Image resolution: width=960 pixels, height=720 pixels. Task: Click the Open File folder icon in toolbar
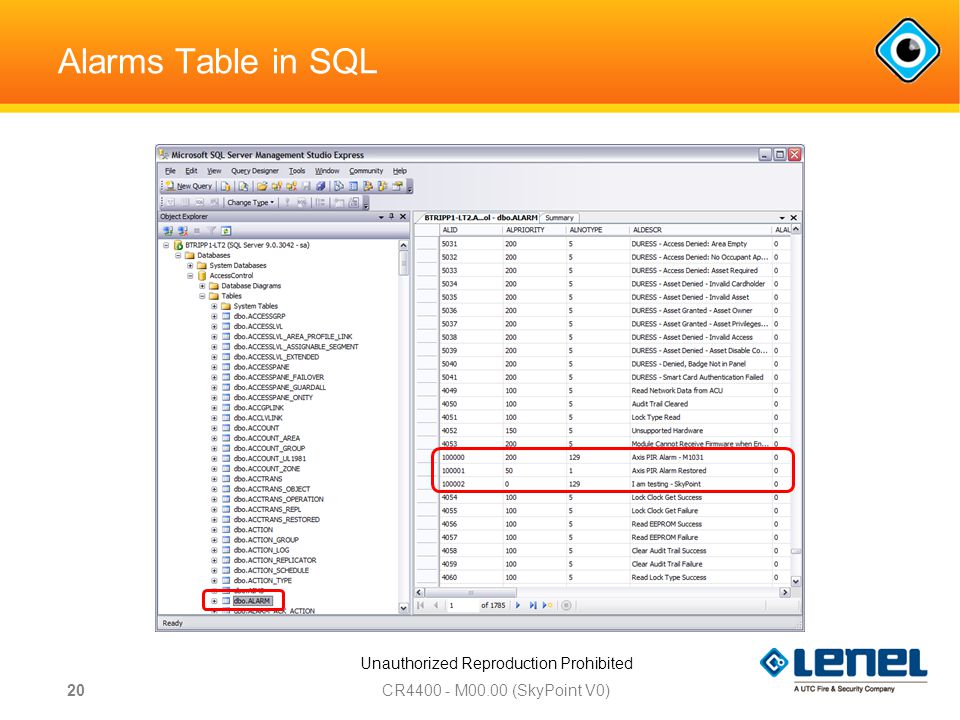(262, 186)
